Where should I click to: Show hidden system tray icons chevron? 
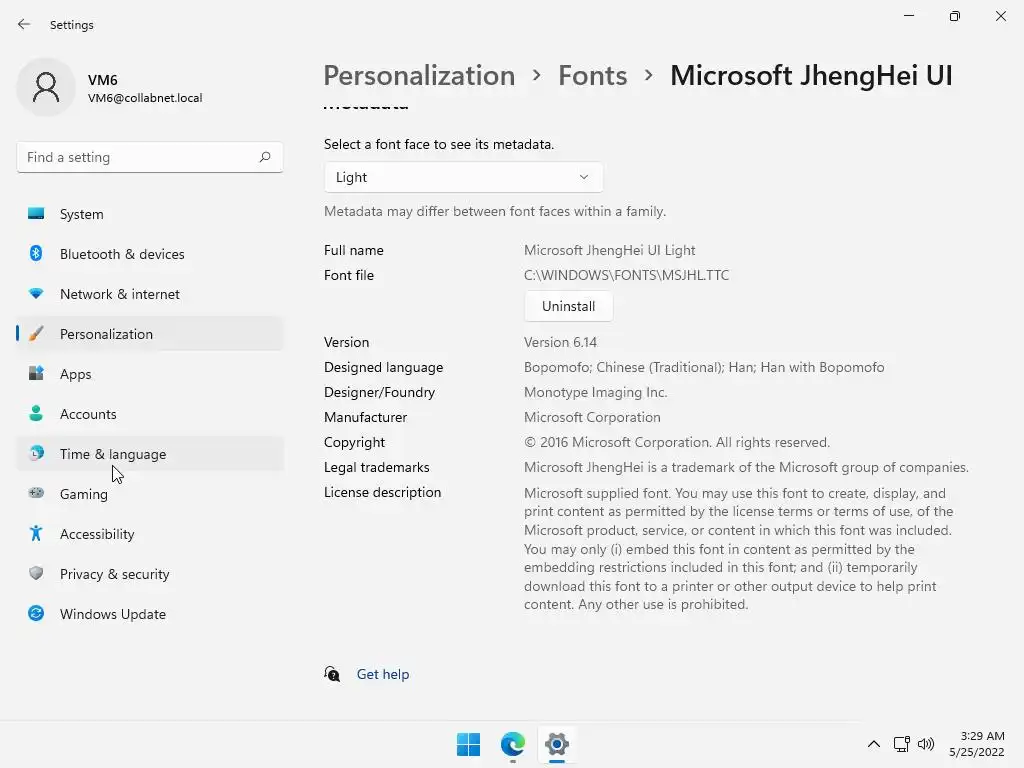[873, 744]
